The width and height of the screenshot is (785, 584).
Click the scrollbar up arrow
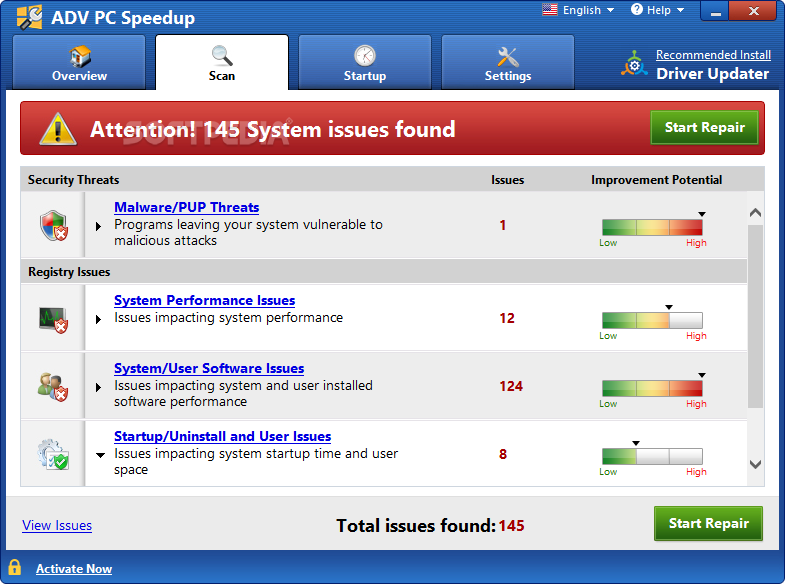point(755,213)
